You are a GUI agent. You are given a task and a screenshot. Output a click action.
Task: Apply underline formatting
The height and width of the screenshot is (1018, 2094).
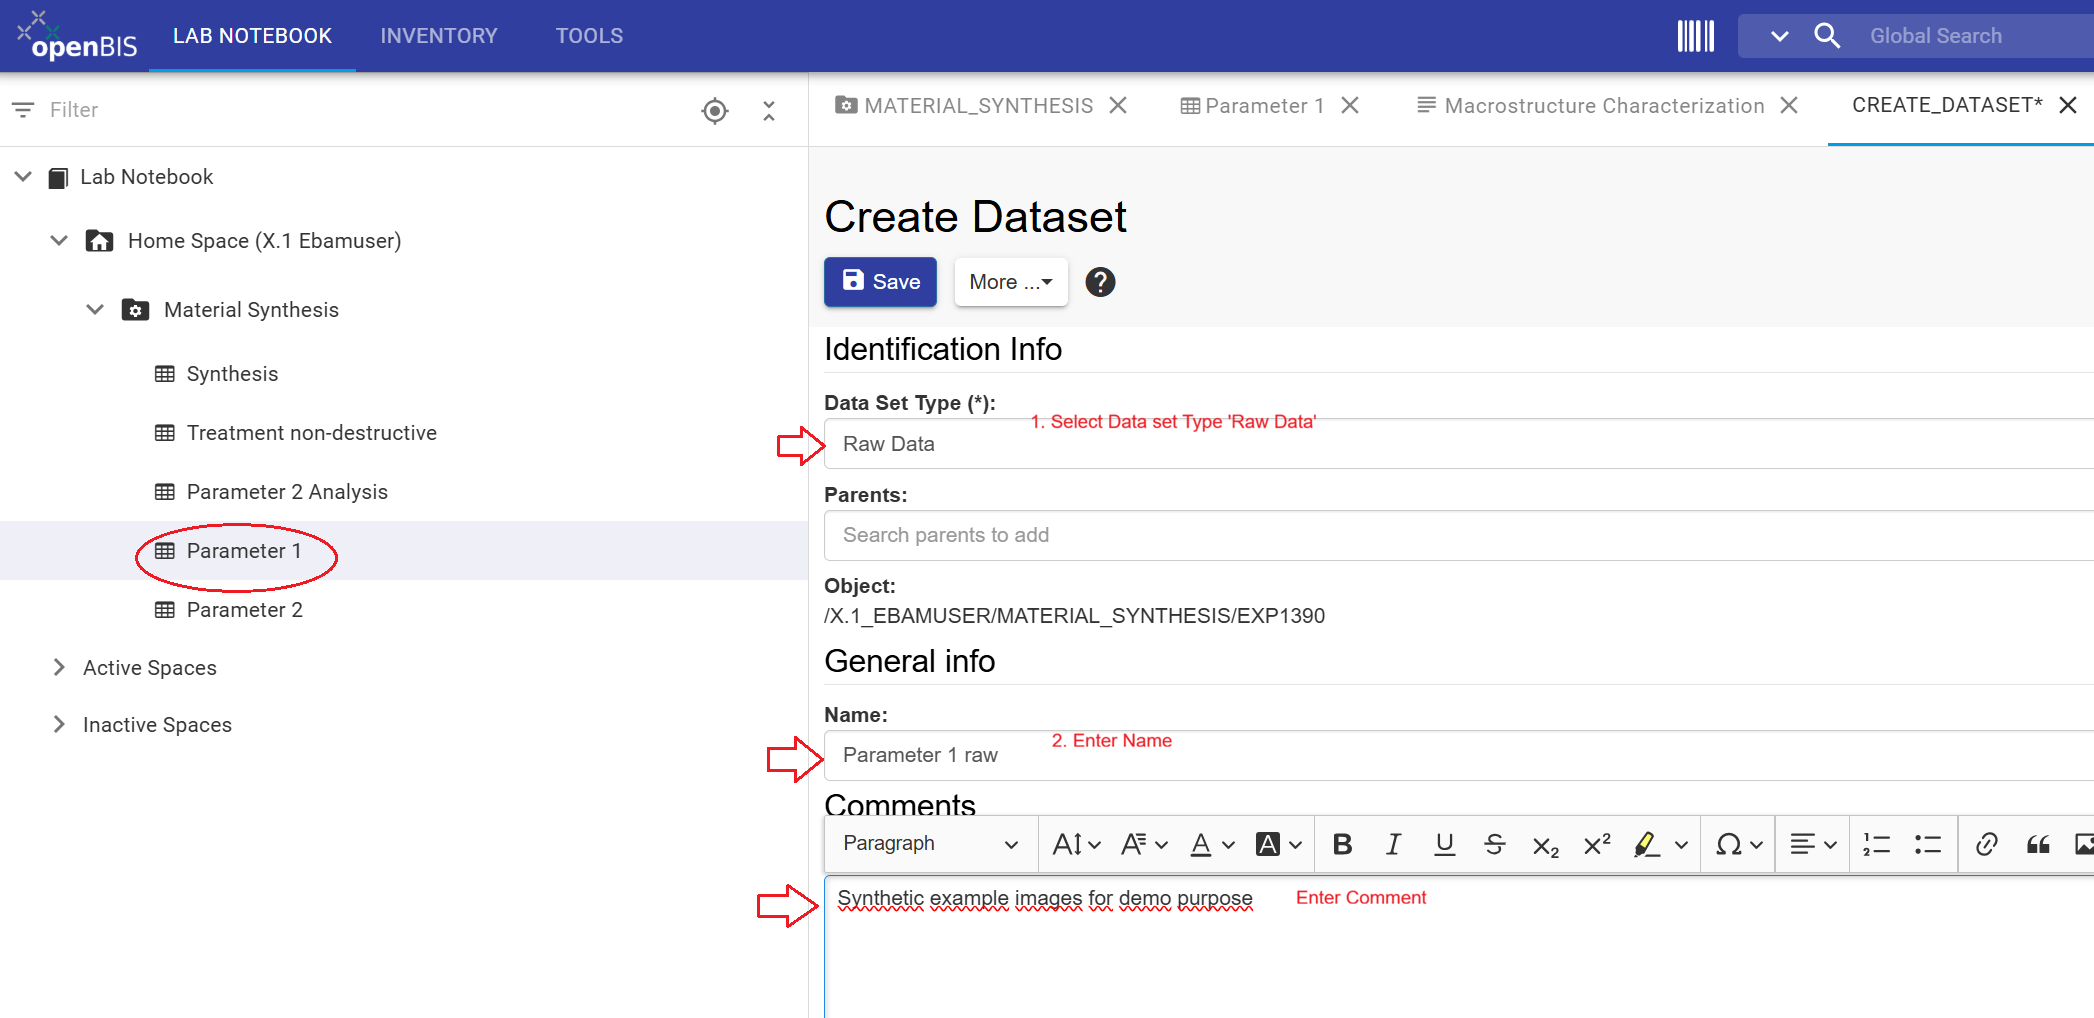point(1444,845)
